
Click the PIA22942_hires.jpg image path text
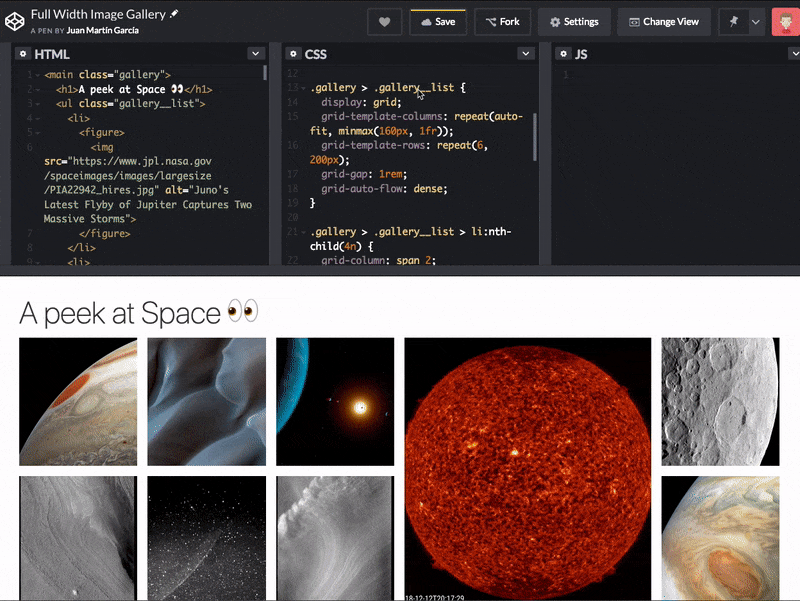pos(102,190)
